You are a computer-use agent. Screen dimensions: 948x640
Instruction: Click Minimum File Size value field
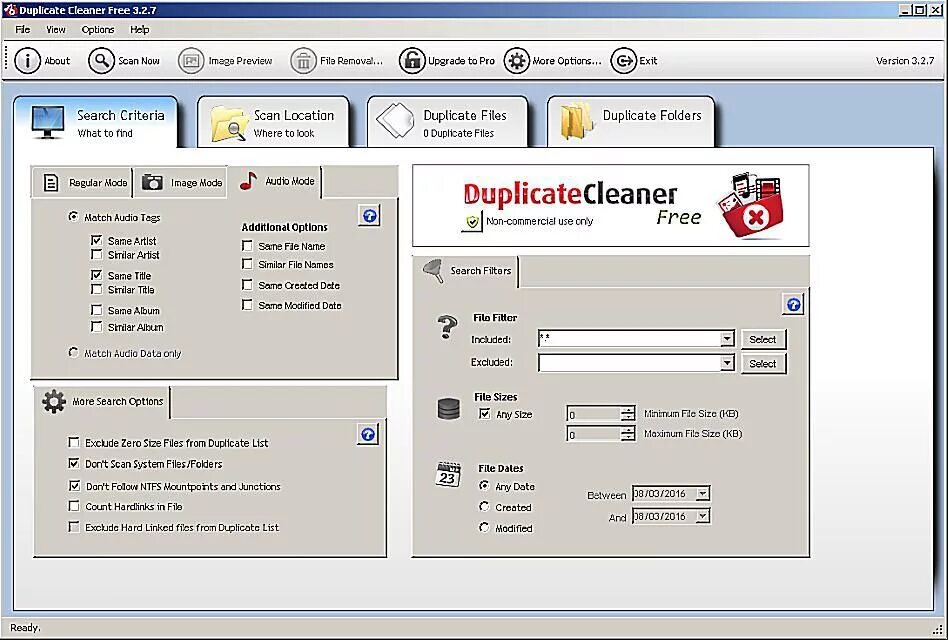594,414
